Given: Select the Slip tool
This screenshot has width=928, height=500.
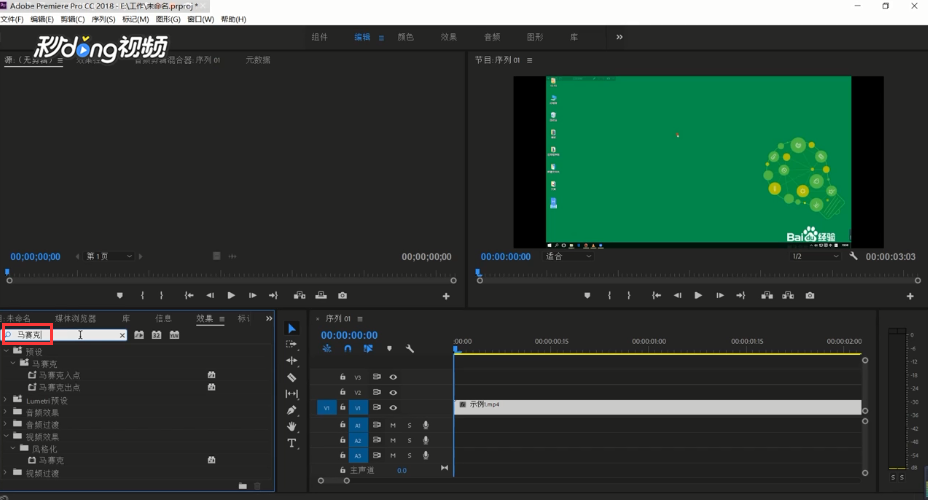Looking at the screenshot, I should point(292,393).
